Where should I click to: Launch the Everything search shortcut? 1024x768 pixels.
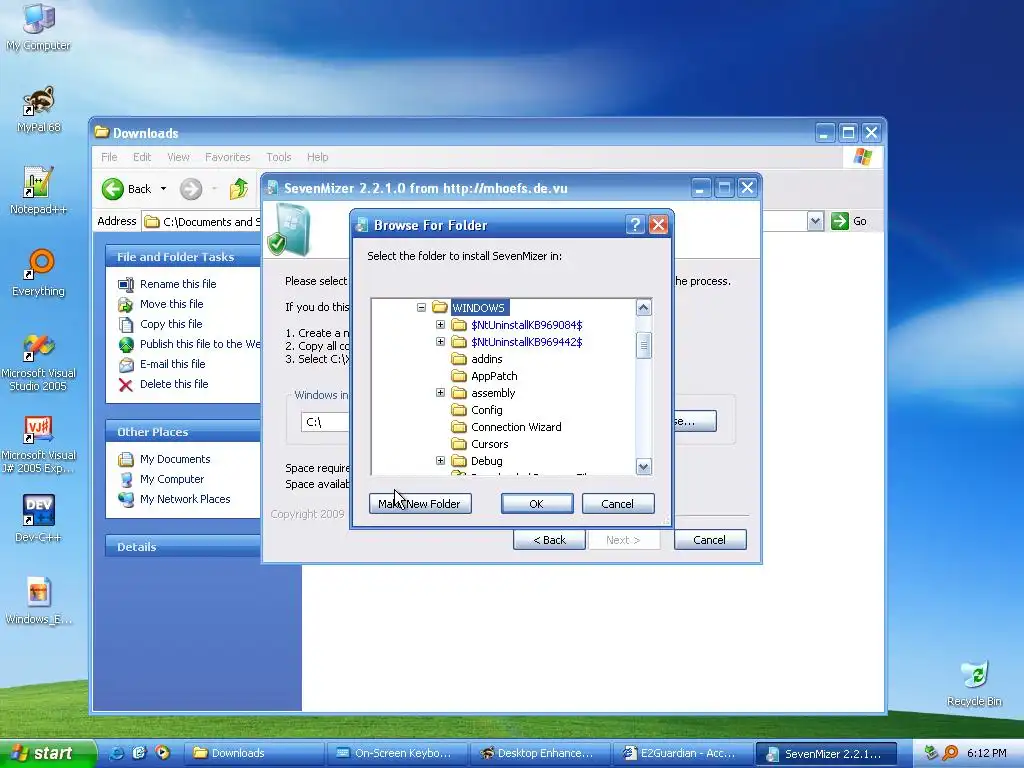(x=39, y=272)
